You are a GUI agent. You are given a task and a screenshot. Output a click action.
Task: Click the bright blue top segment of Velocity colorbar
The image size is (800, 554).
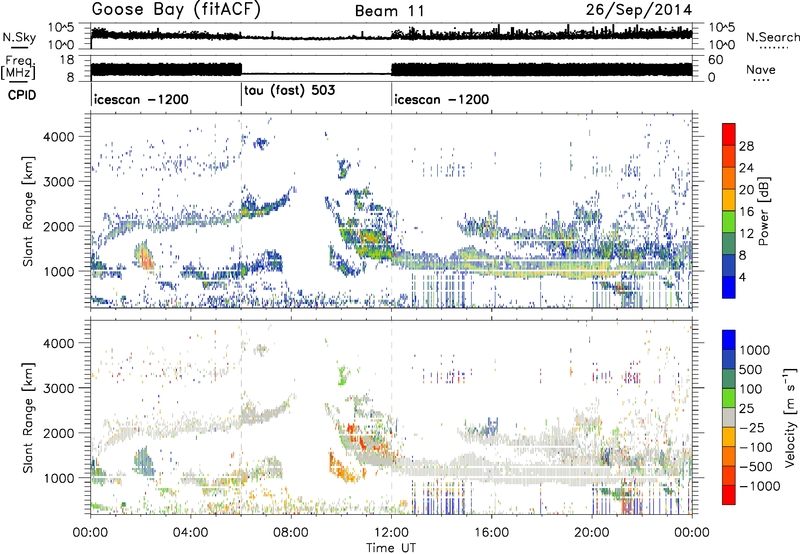(729, 340)
